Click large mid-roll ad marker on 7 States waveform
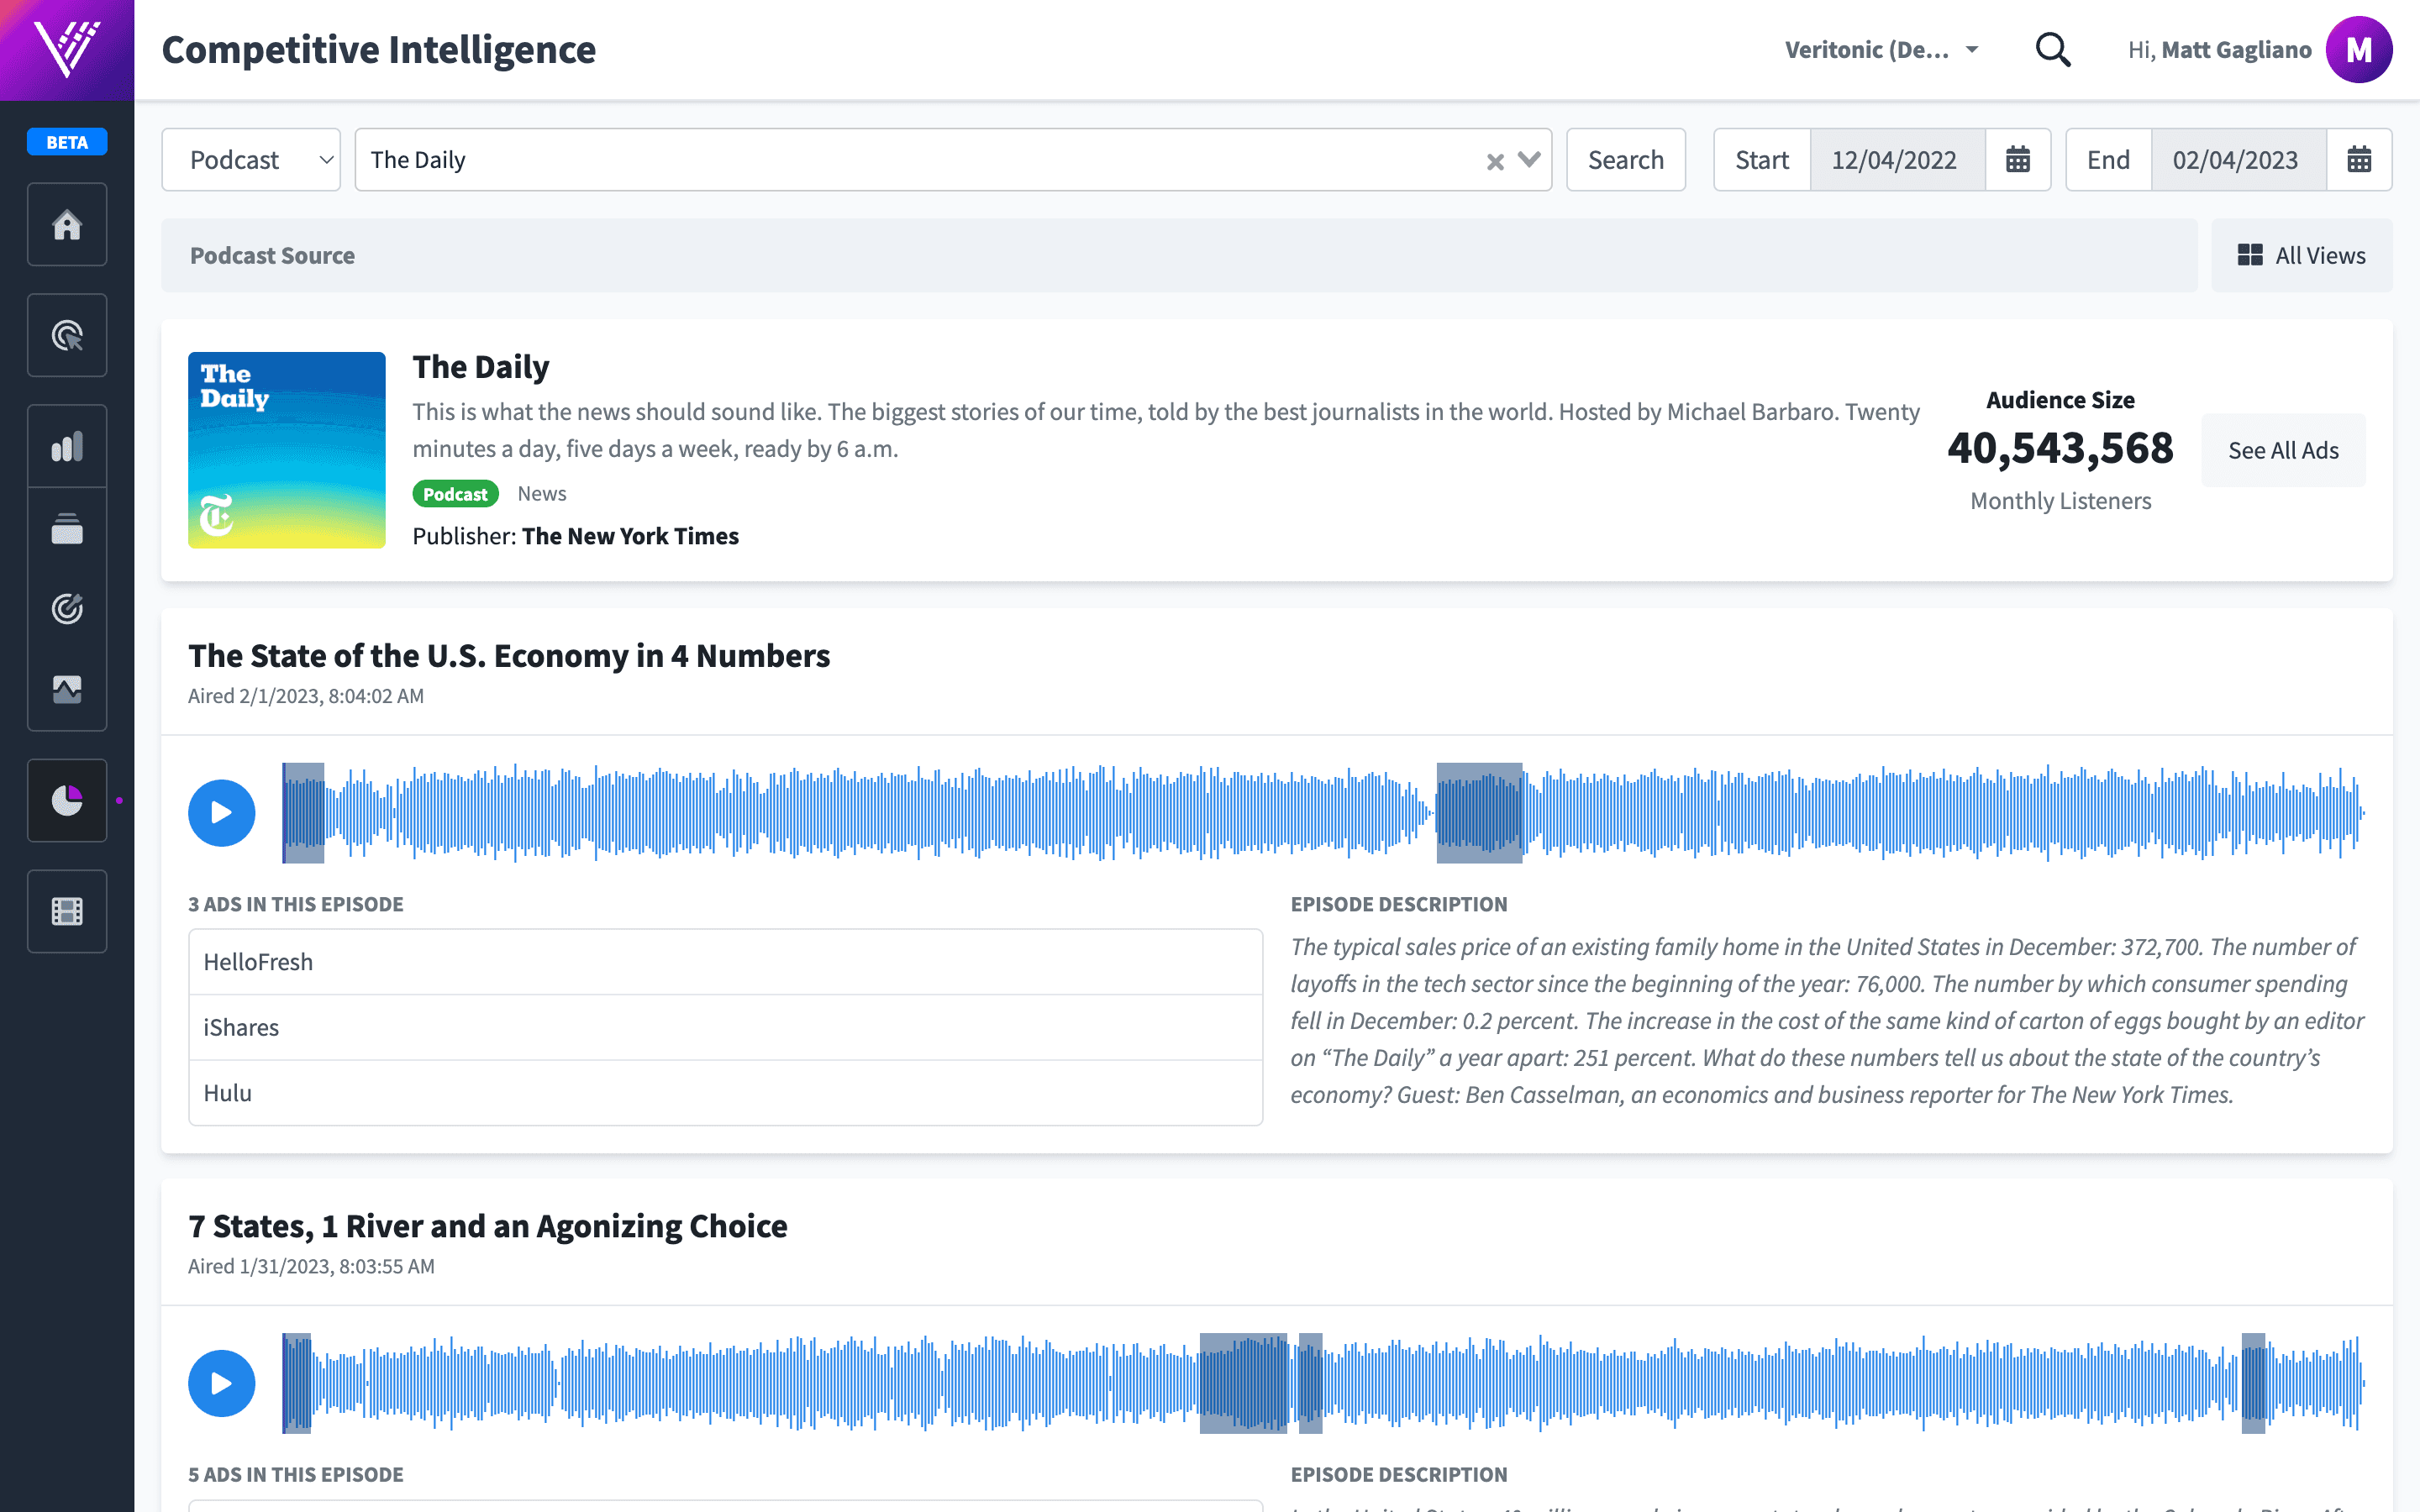 point(1243,1383)
